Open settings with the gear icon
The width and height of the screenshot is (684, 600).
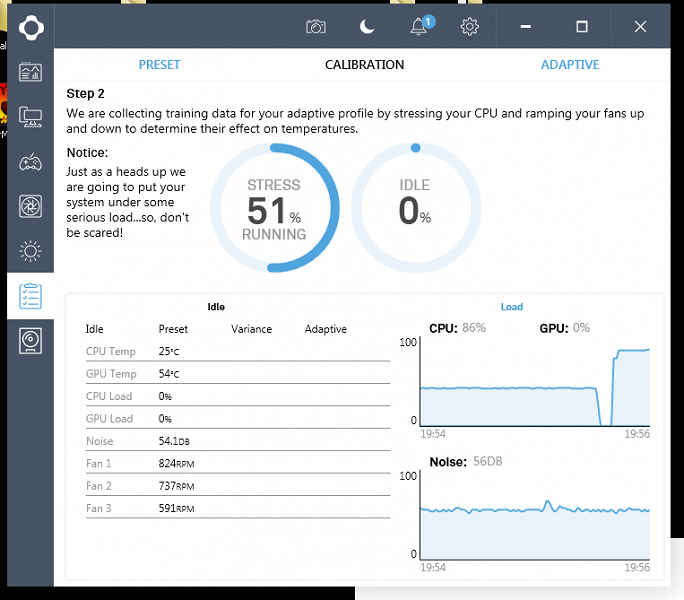point(470,27)
